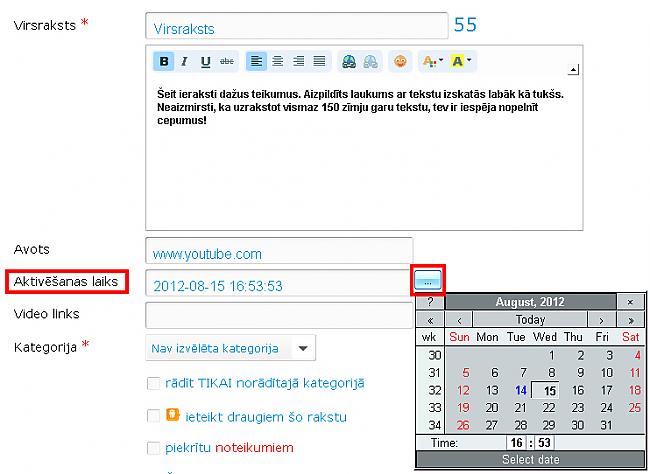Click the minute value 53 in Time
Screen dimensions: 650x474
point(544,442)
